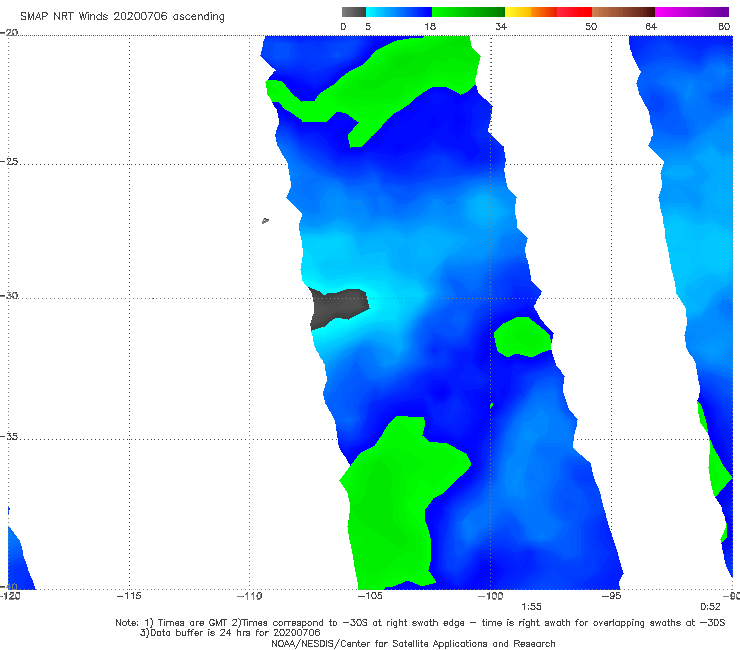The height and width of the screenshot is (650, 740).
Task: Click the small island marker west of the swath
Action: coord(265,220)
